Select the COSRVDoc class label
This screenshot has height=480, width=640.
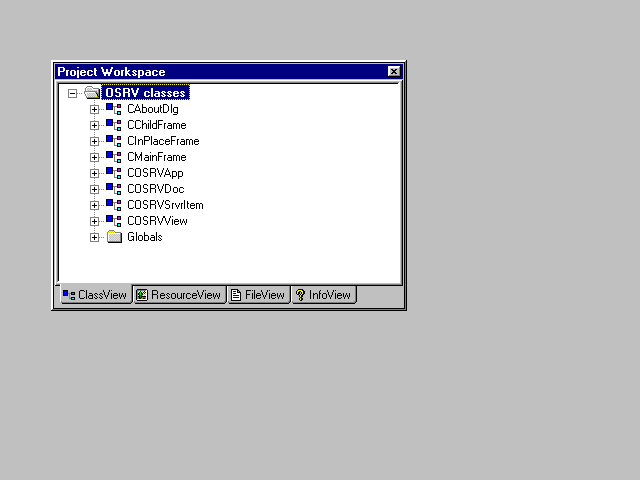point(155,189)
